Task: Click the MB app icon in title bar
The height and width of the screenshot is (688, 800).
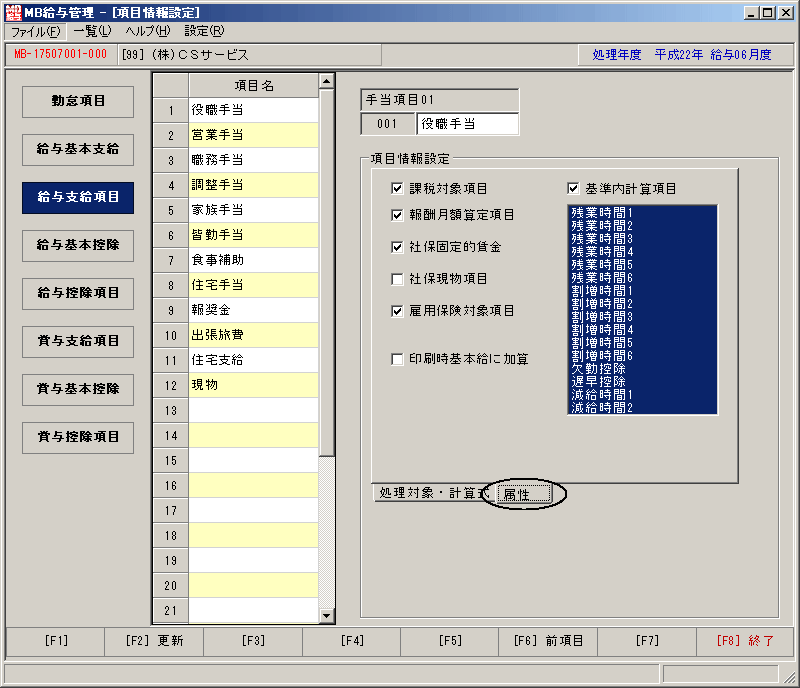Action: (13, 12)
